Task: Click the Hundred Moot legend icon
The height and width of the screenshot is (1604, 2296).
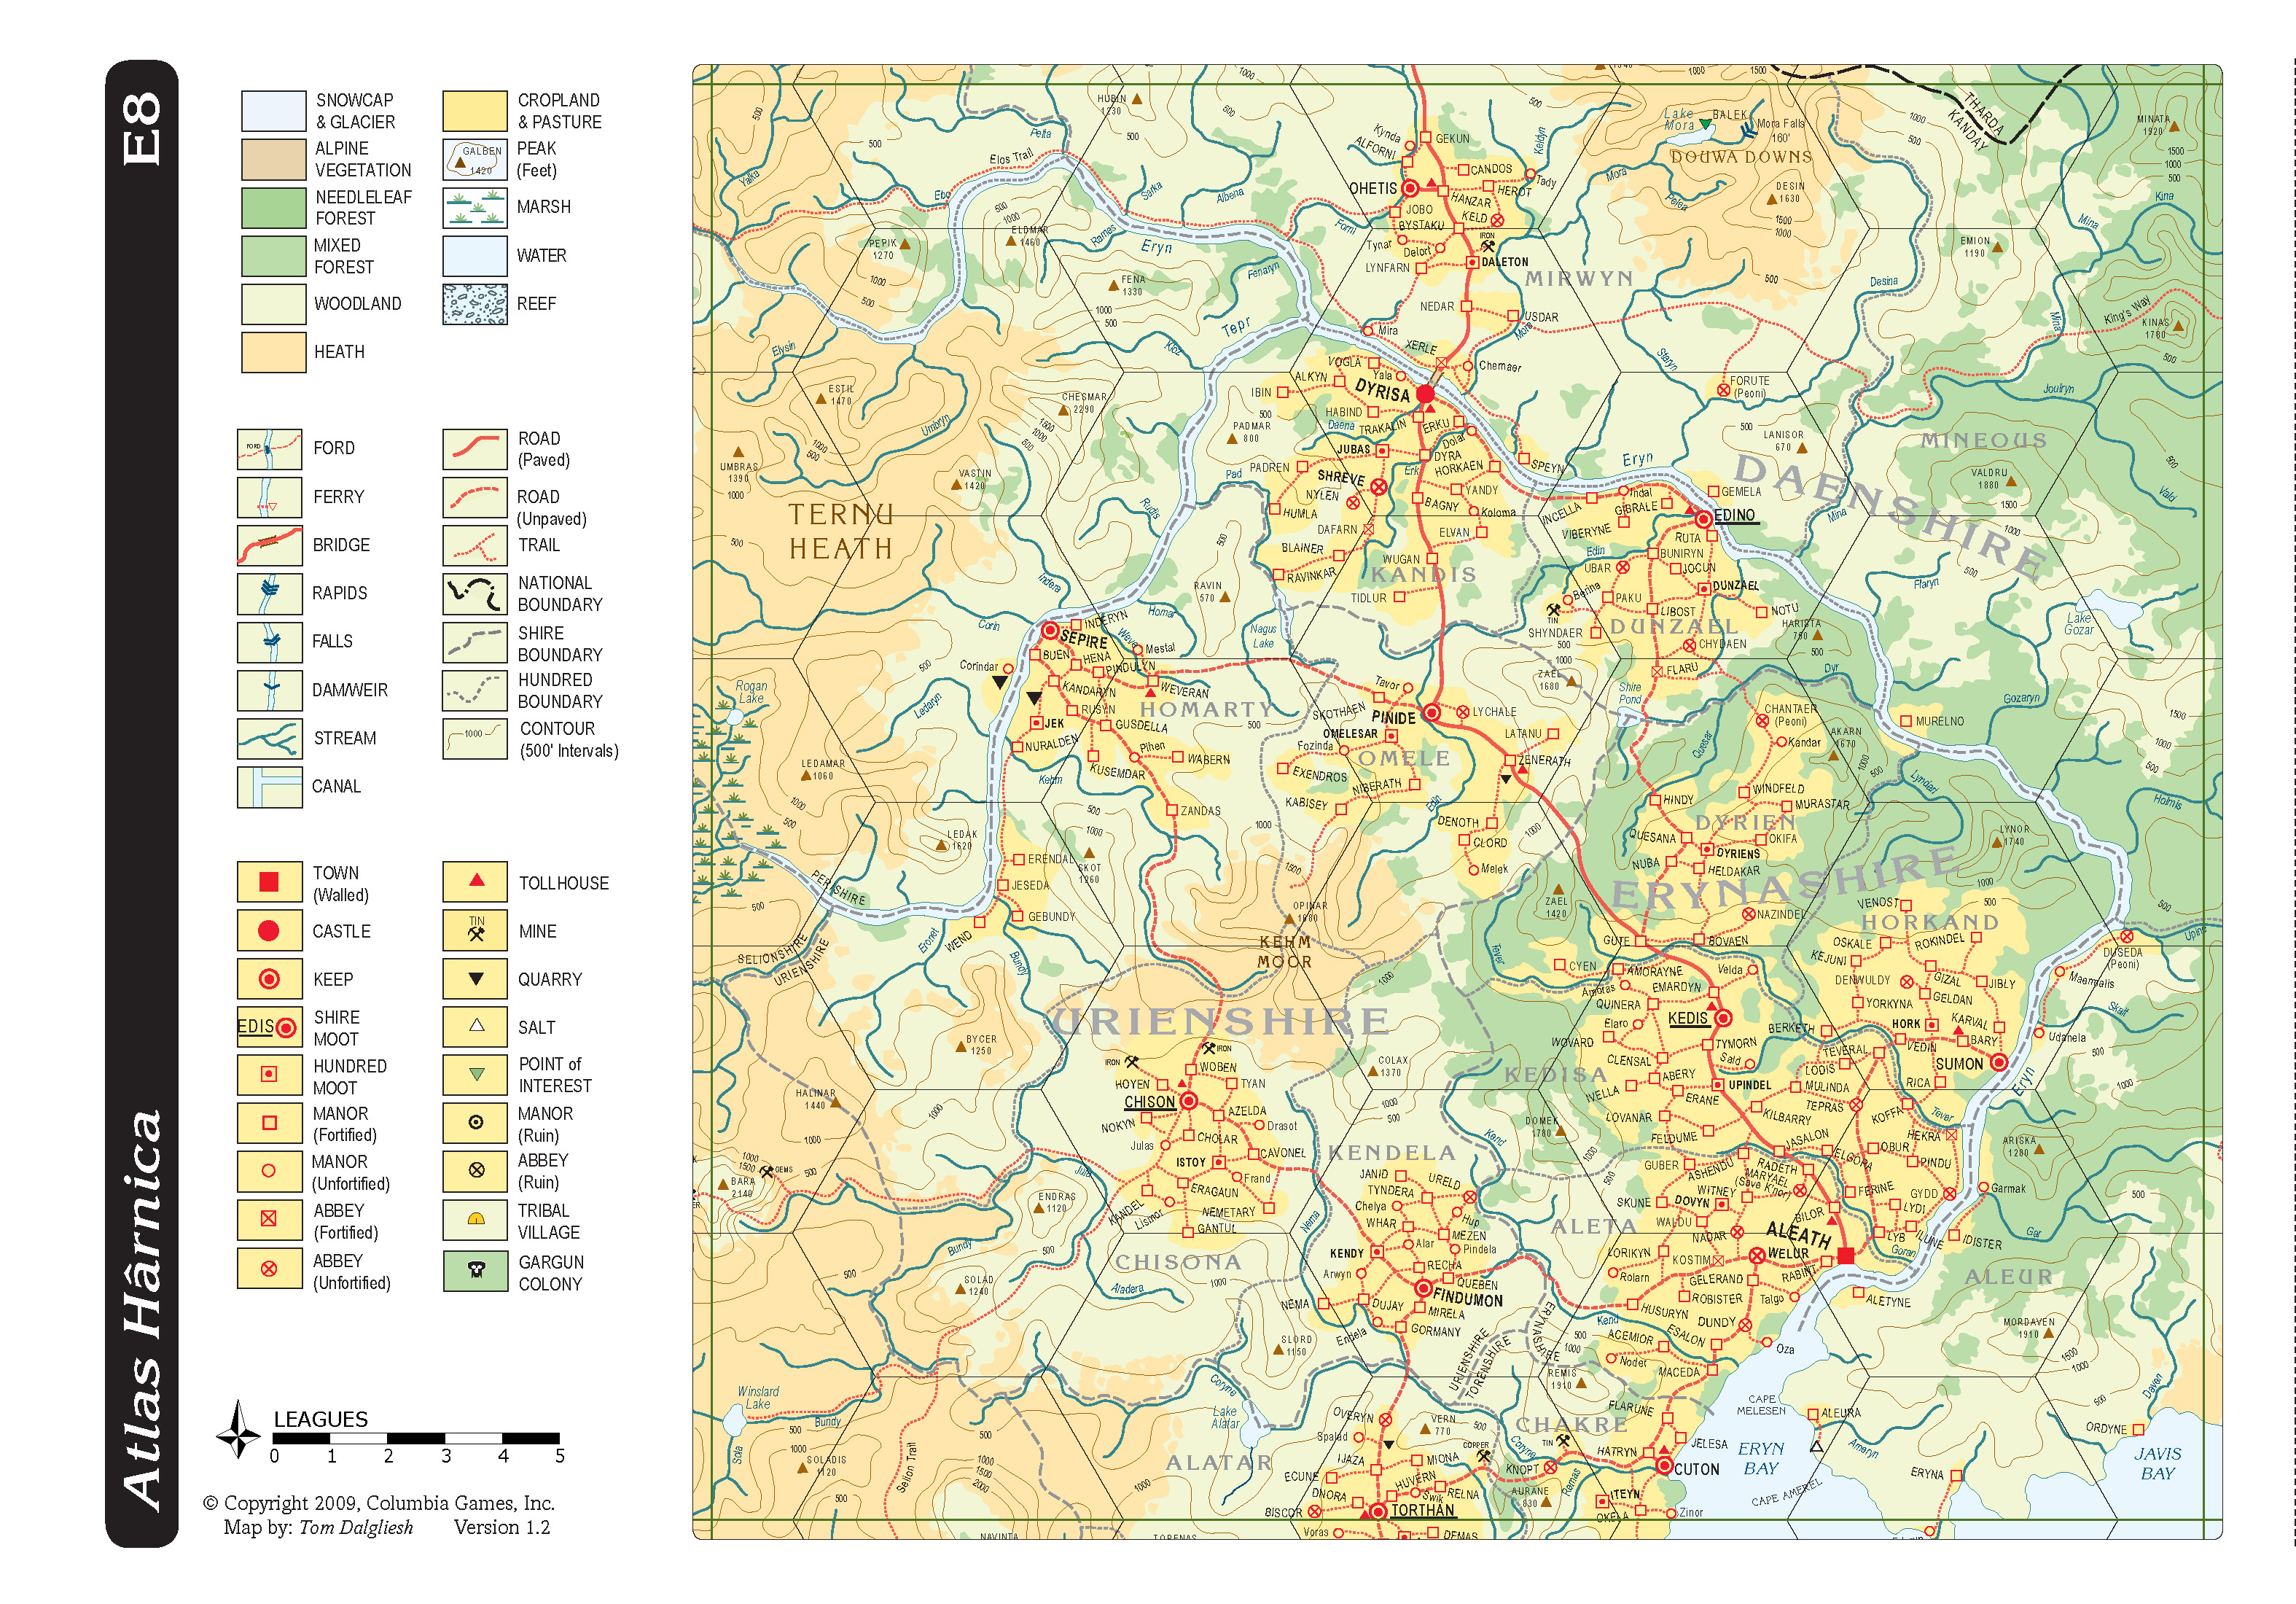Action: tap(269, 1074)
